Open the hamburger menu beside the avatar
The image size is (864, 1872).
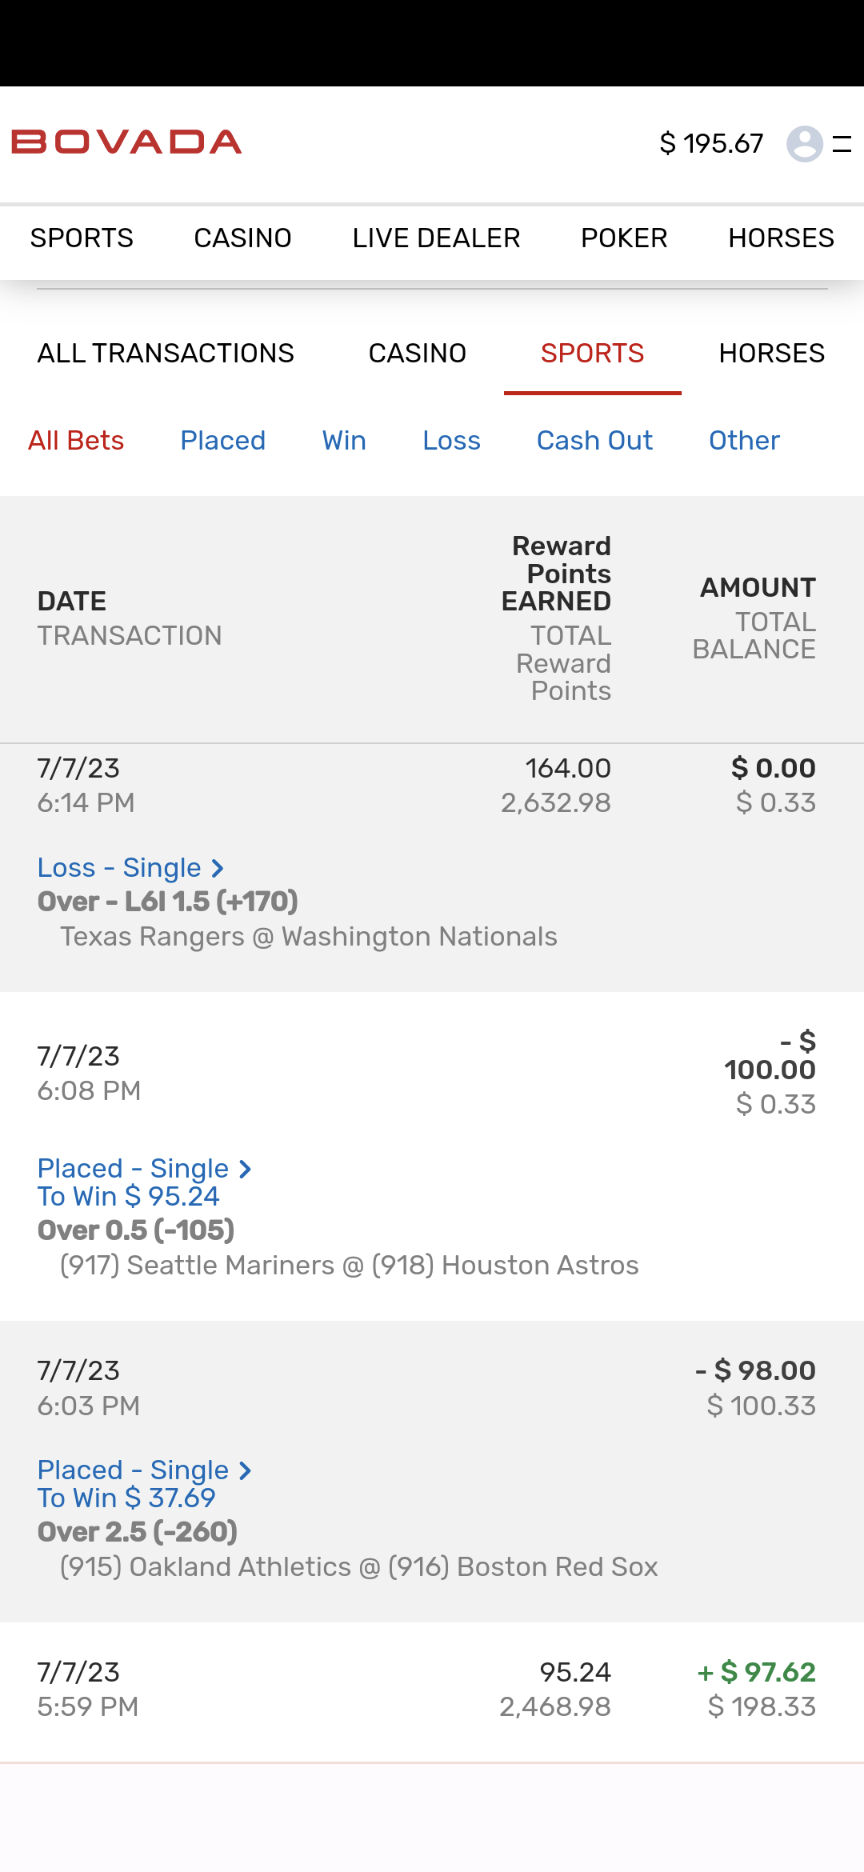(x=842, y=144)
